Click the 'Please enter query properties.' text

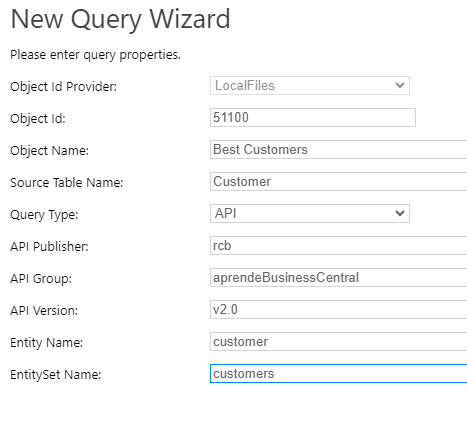coord(95,55)
